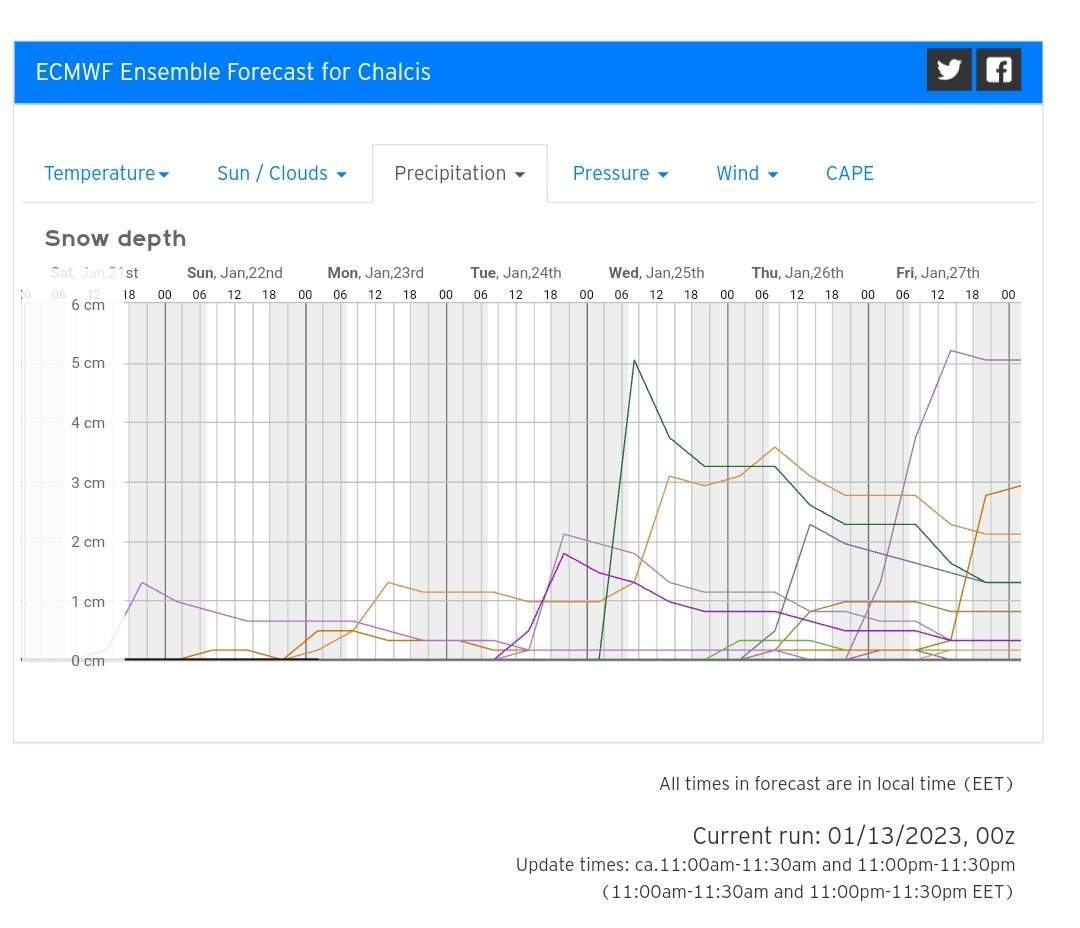The width and height of the screenshot is (1080, 928).
Task: Click the 2 cm axis label
Action: 88,542
